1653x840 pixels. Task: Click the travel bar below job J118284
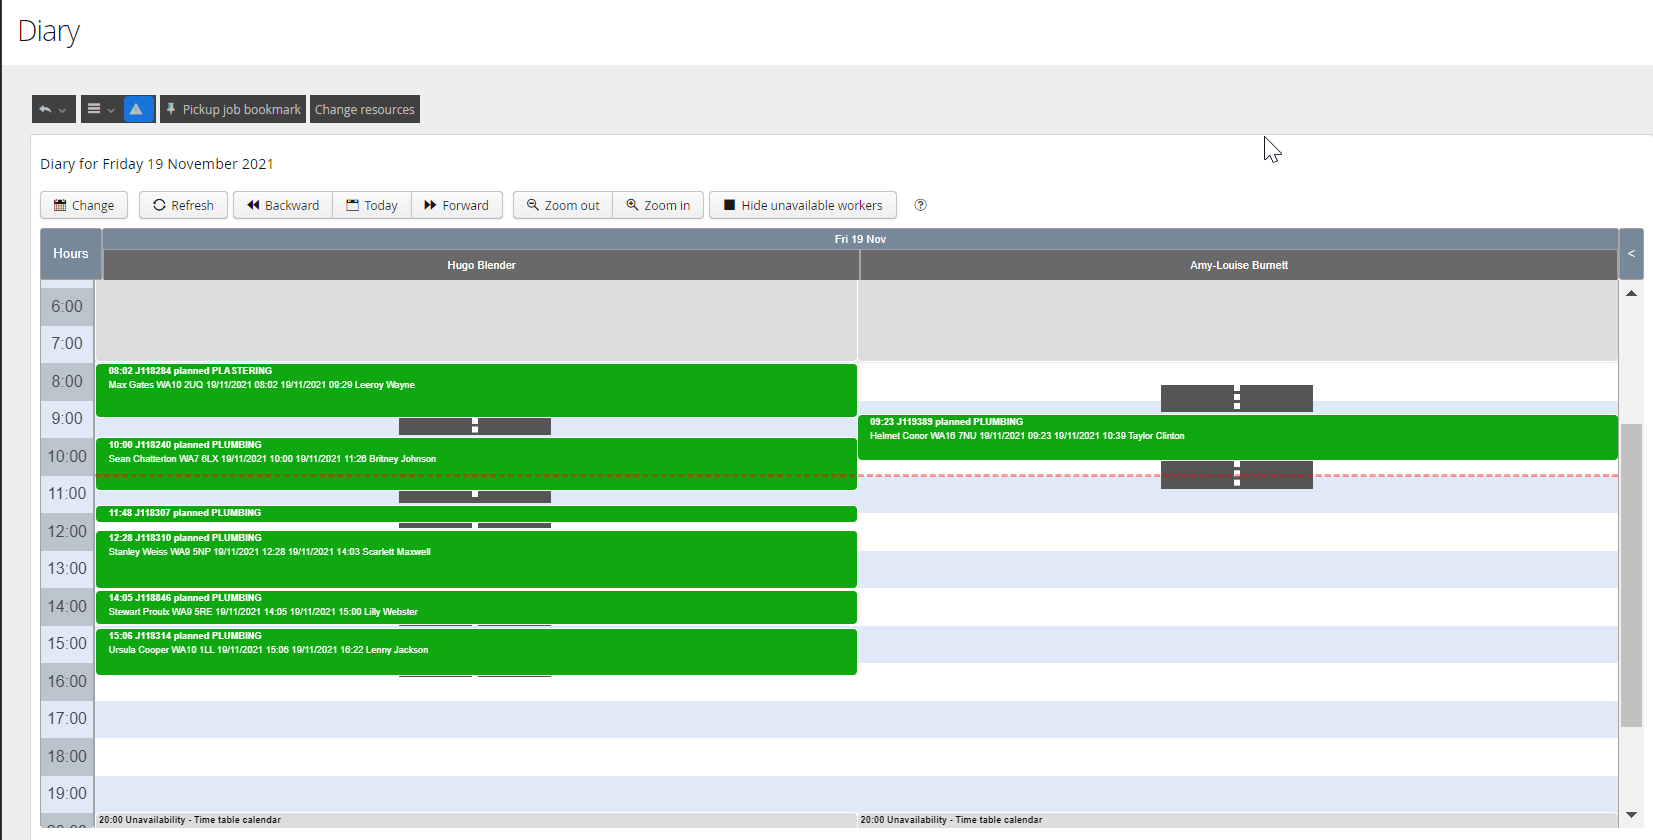coord(475,427)
